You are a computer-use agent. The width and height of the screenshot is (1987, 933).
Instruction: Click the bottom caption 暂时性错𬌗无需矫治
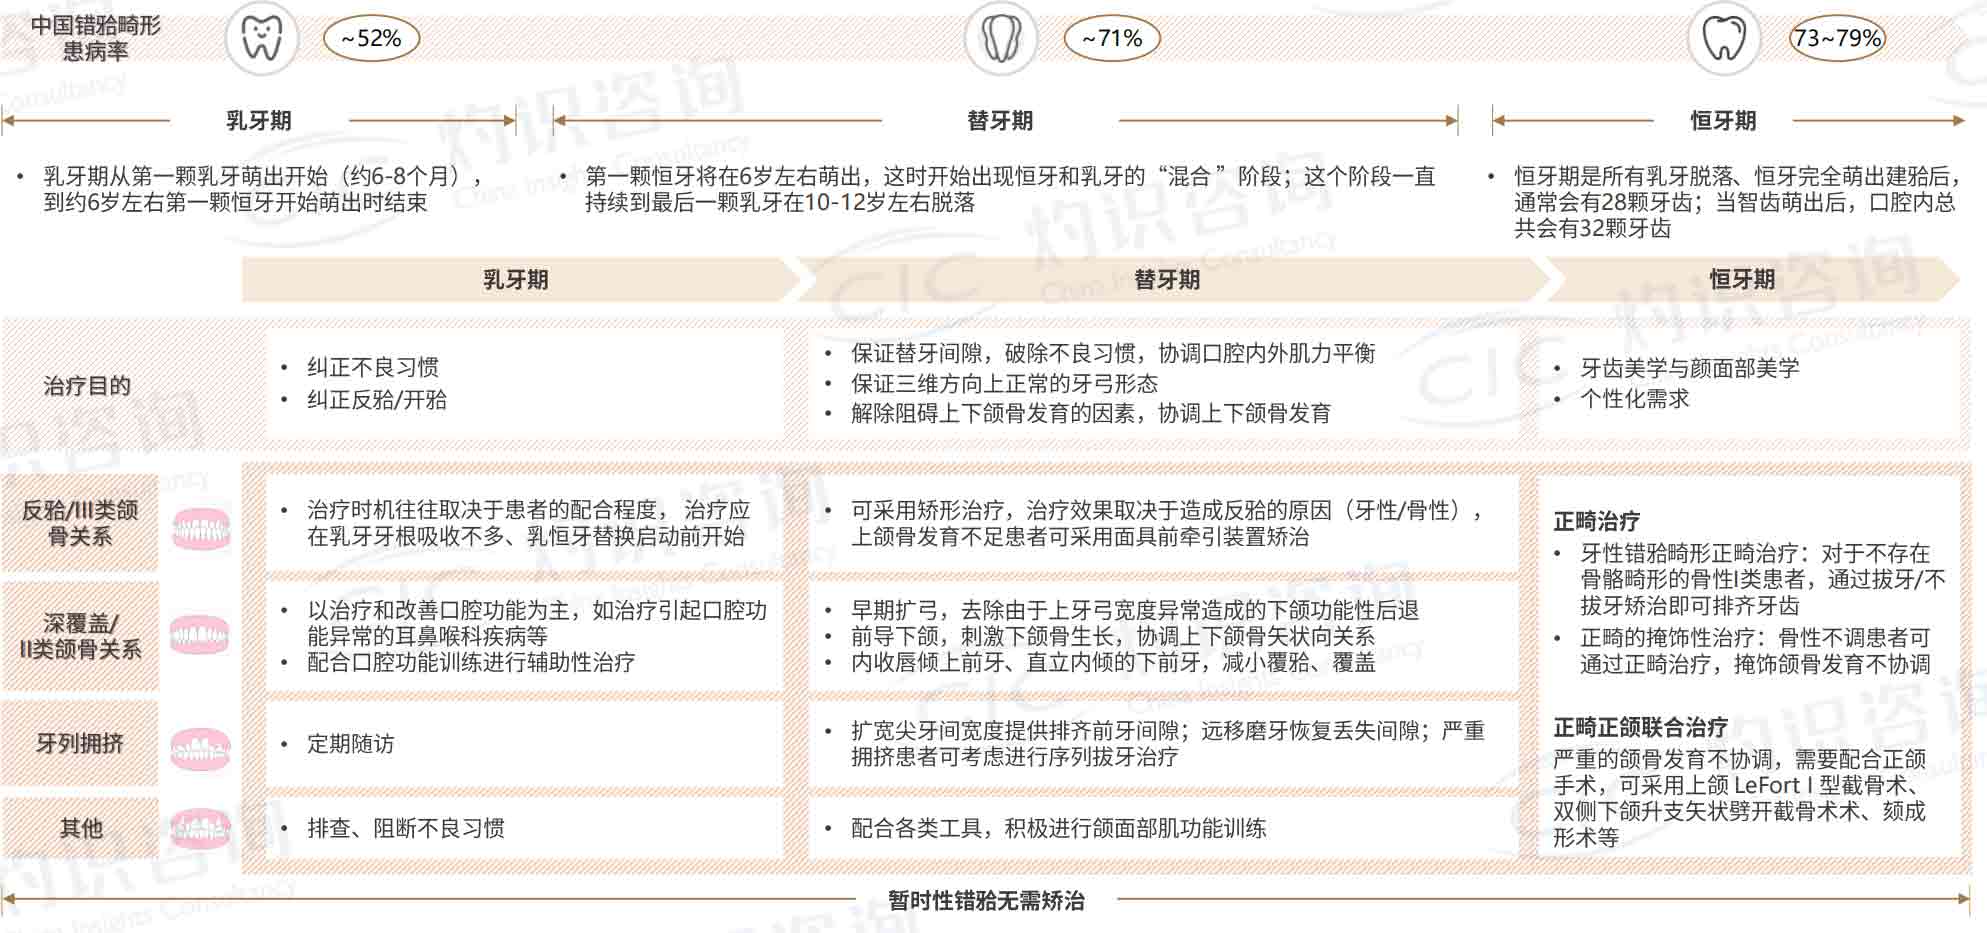pyautogui.click(x=986, y=901)
